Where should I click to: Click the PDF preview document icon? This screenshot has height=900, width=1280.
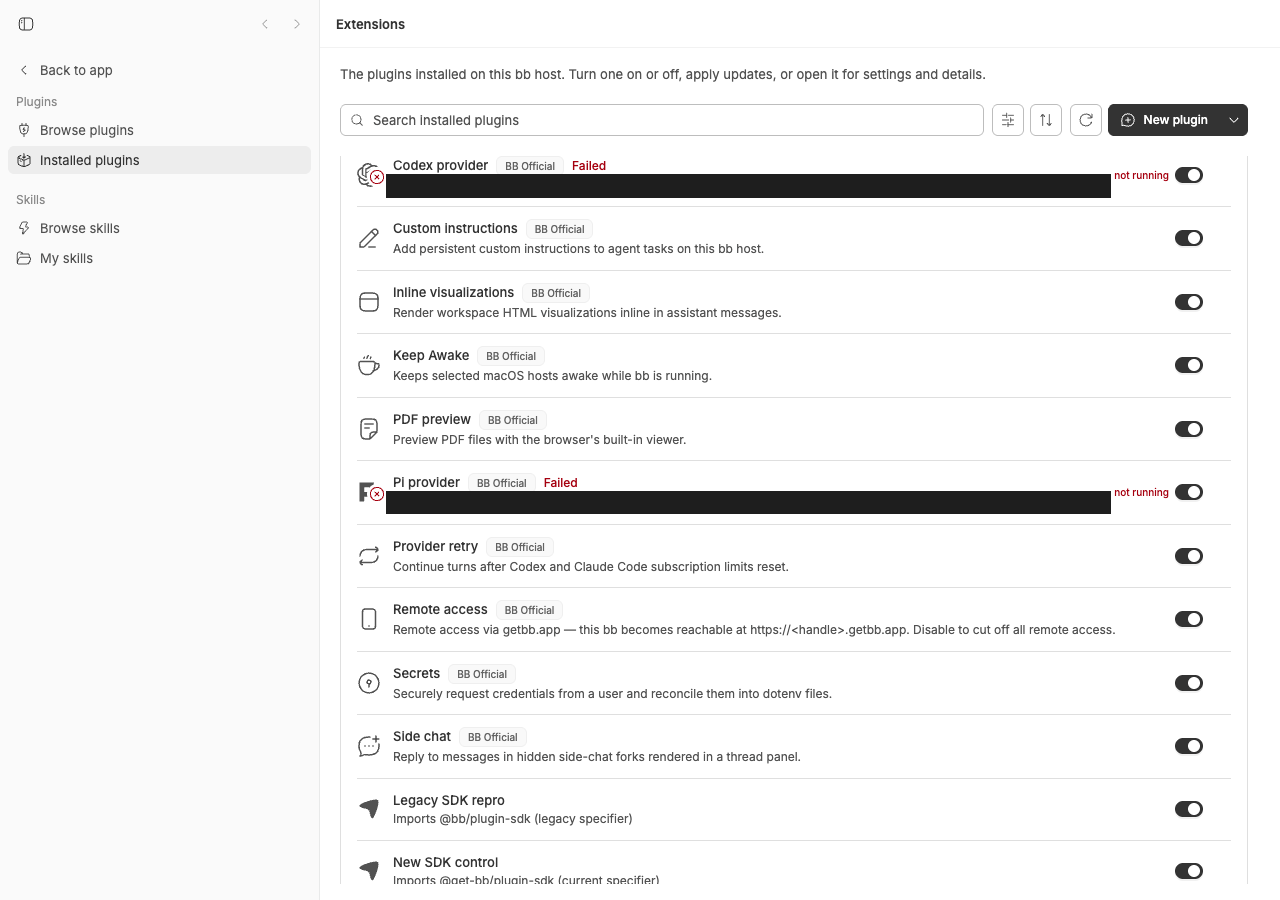(369, 429)
